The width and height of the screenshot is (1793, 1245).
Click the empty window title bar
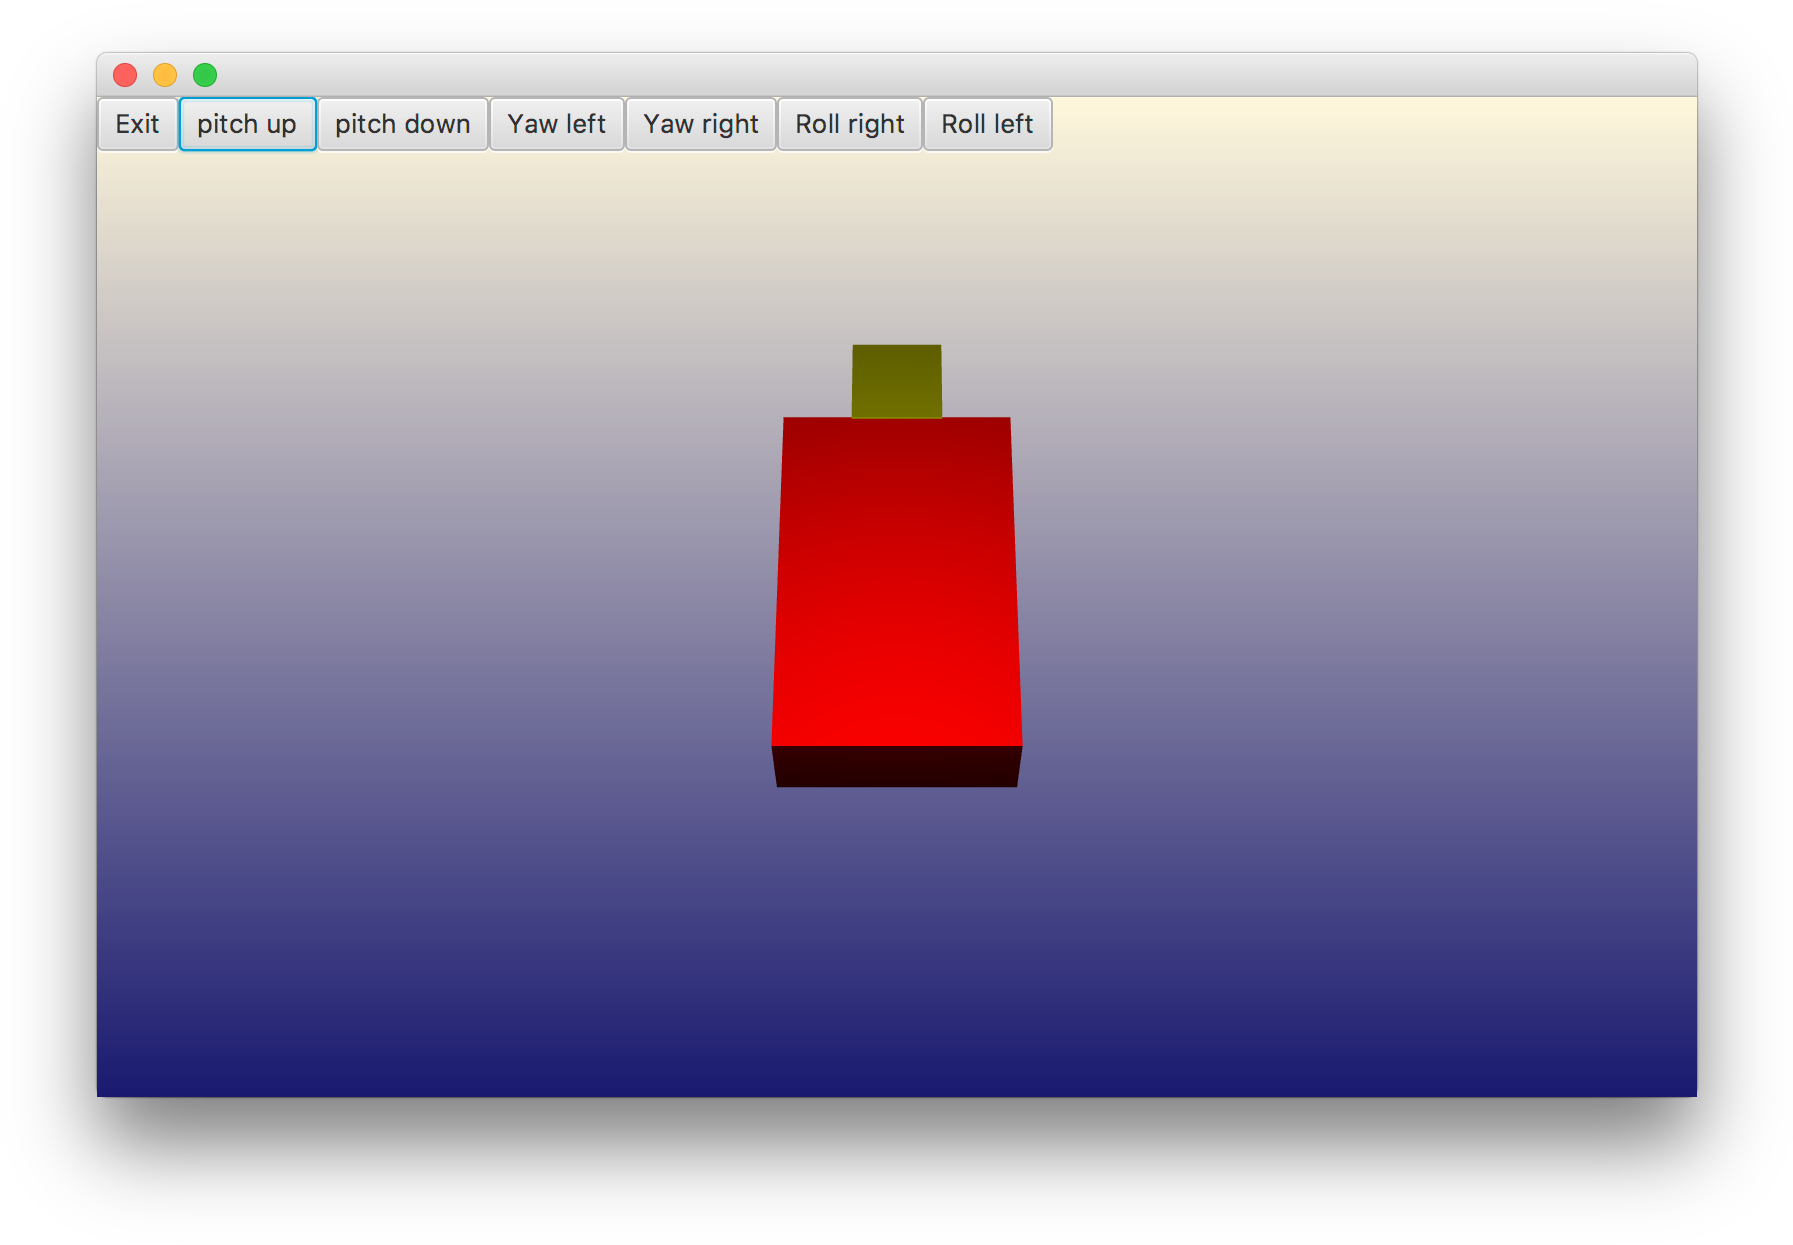click(900, 75)
